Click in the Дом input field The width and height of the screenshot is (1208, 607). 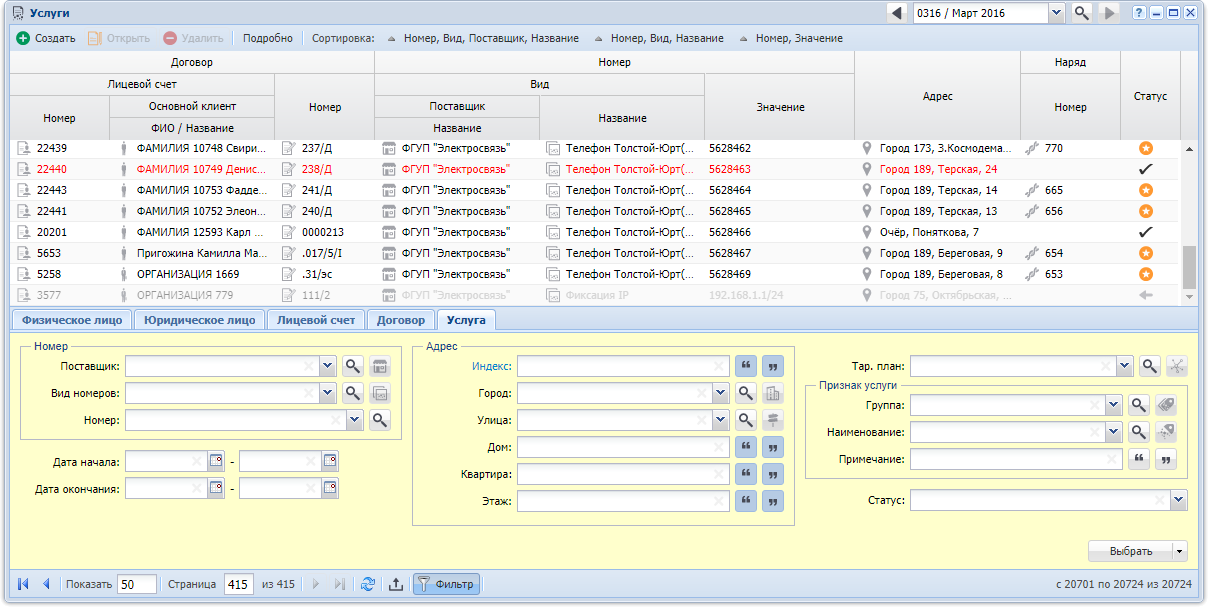[x=622, y=447]
